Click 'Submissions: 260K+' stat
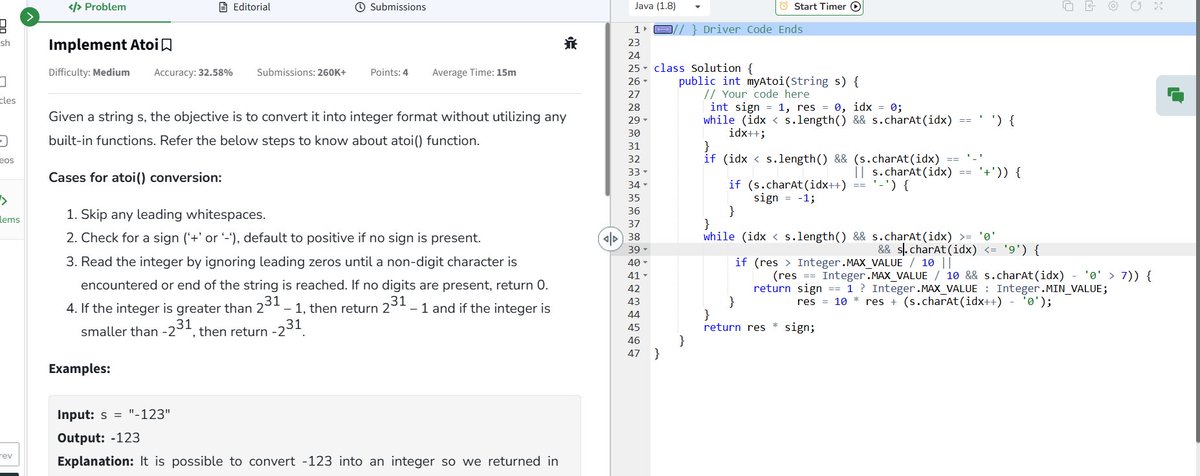Viewport: 1200px width, 476px height. tap(302, 73)
